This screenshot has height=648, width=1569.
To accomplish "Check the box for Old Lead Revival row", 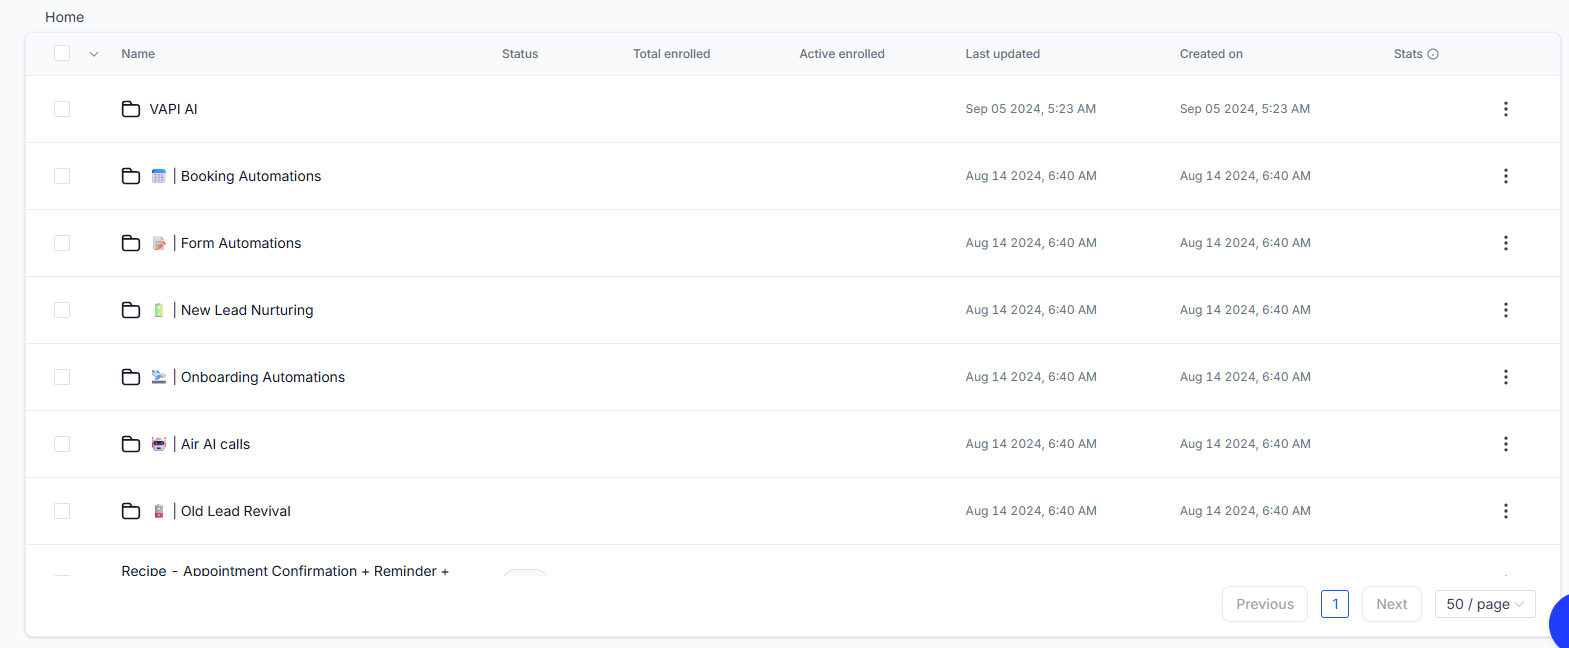I will coord(62,511).
